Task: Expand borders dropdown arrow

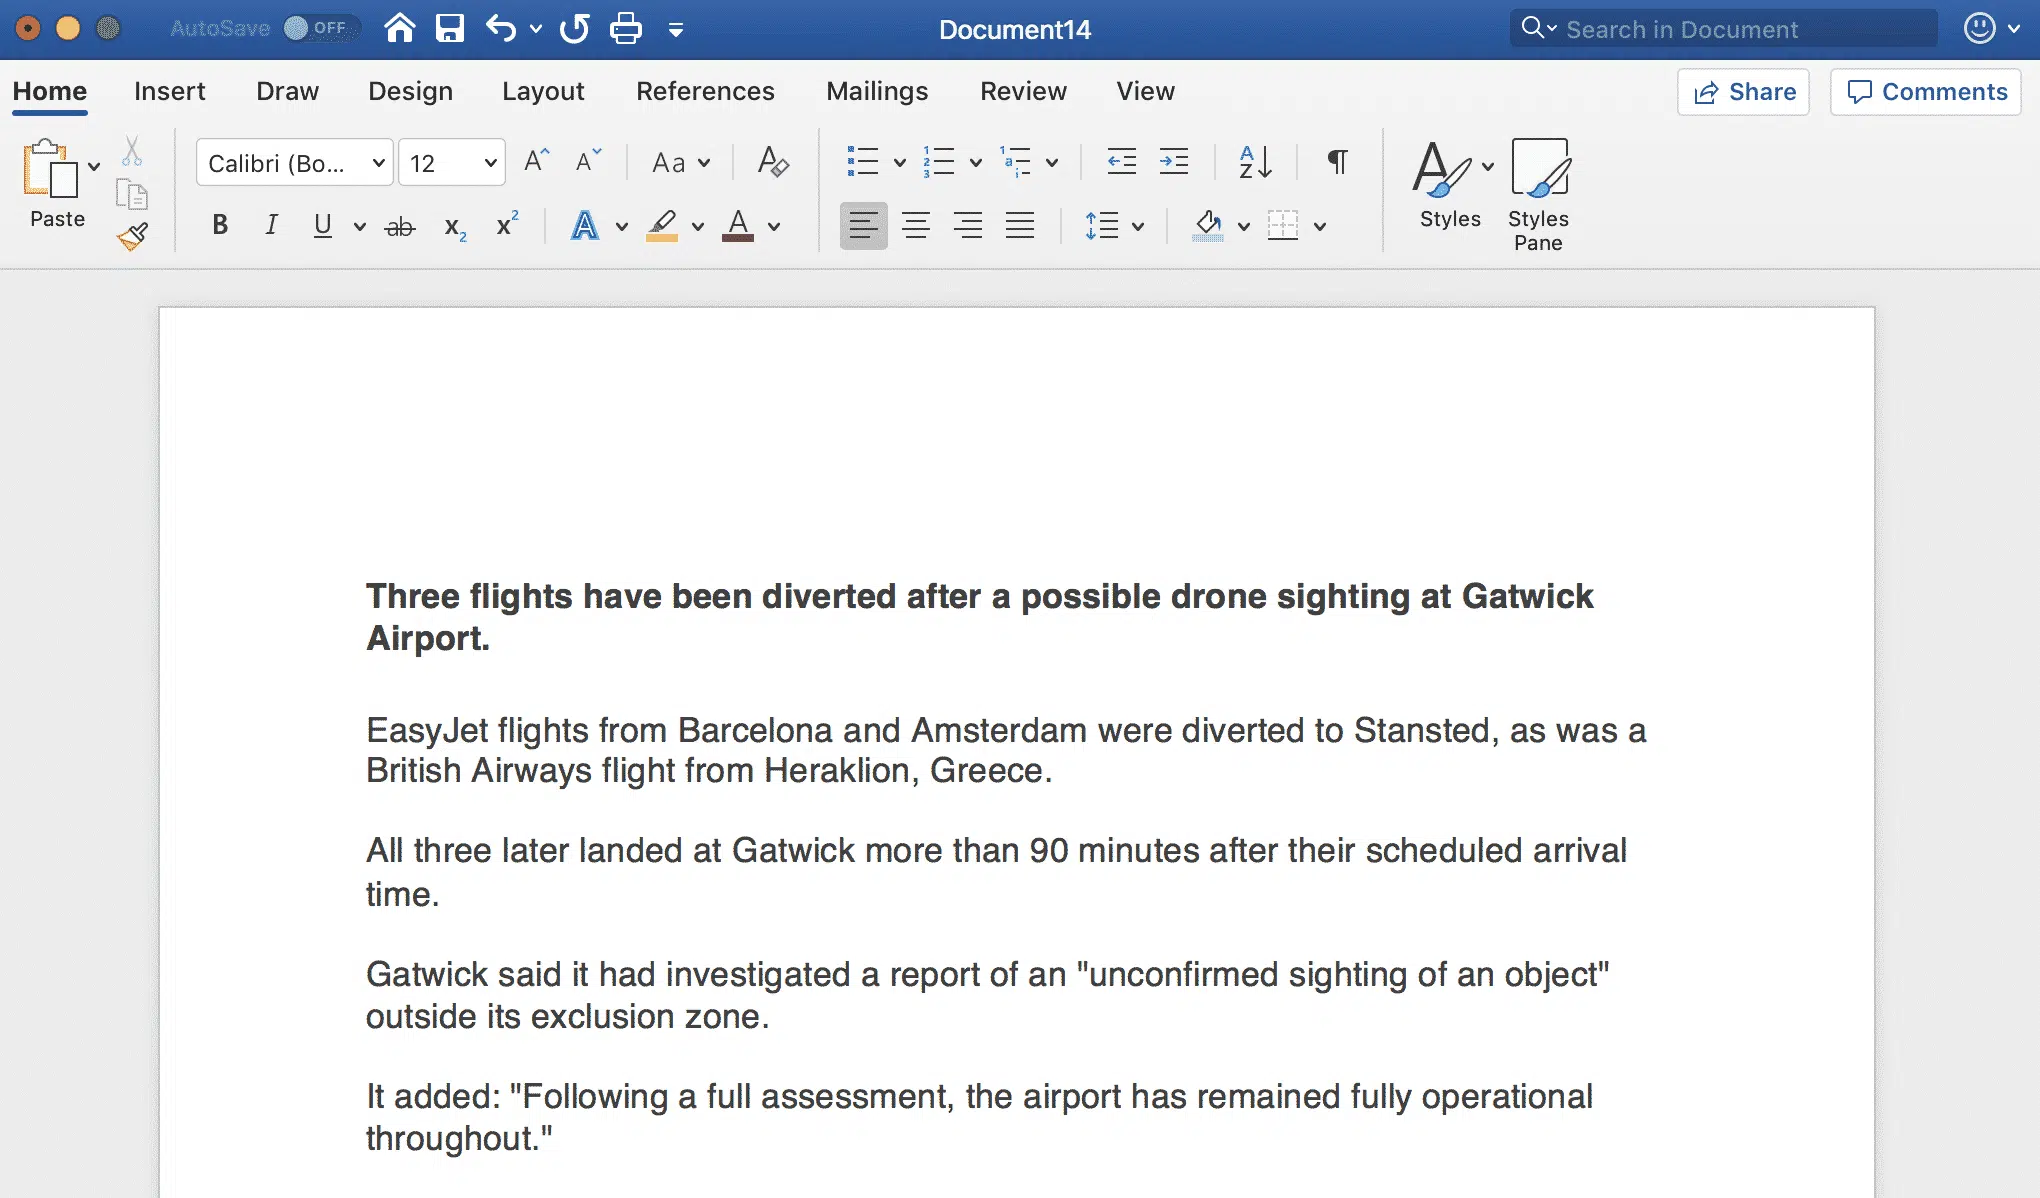Action: (x=1320, y=227)
